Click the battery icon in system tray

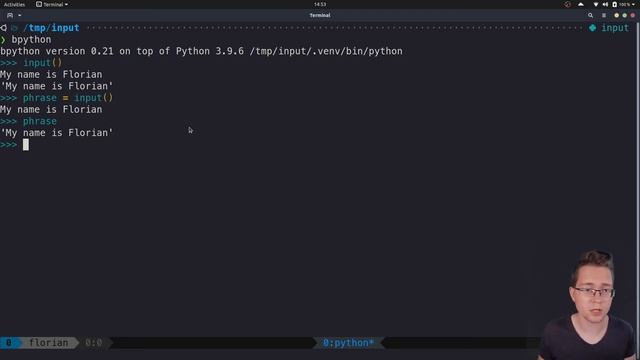(614, 4)
